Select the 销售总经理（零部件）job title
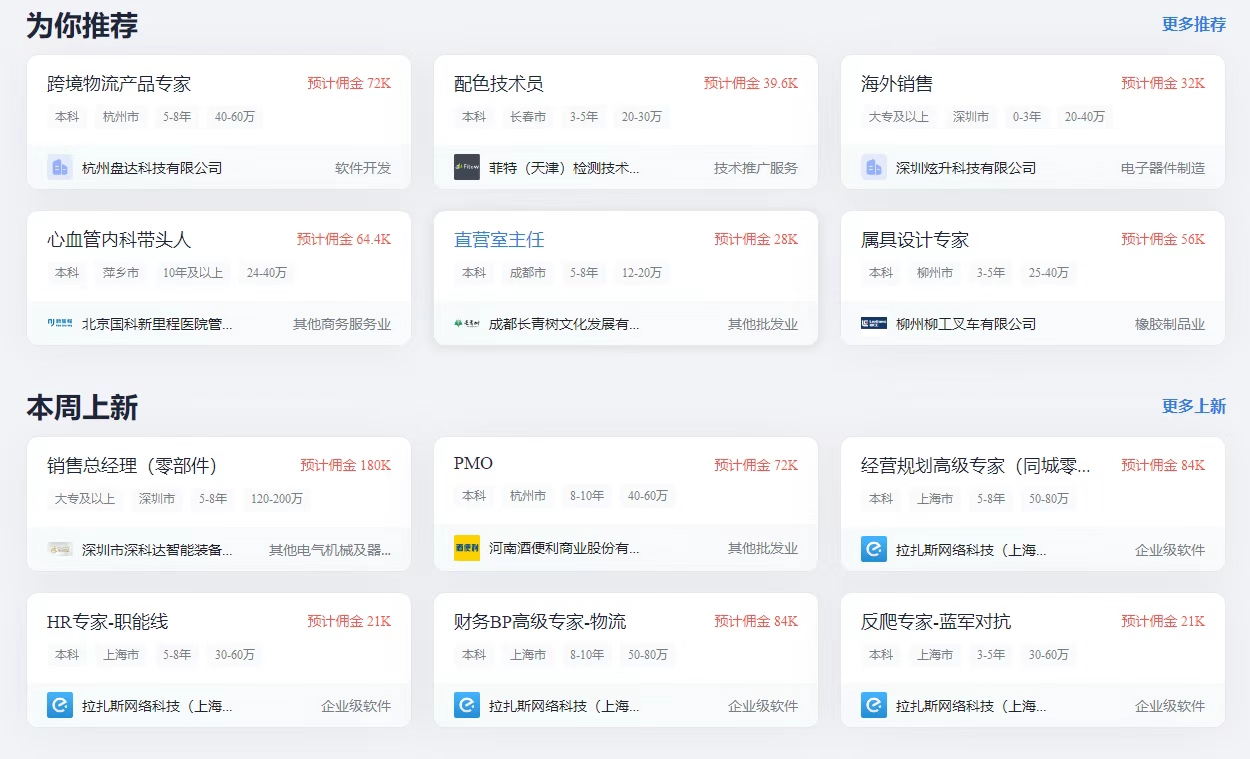The image size is (1250, 759). 132,466
